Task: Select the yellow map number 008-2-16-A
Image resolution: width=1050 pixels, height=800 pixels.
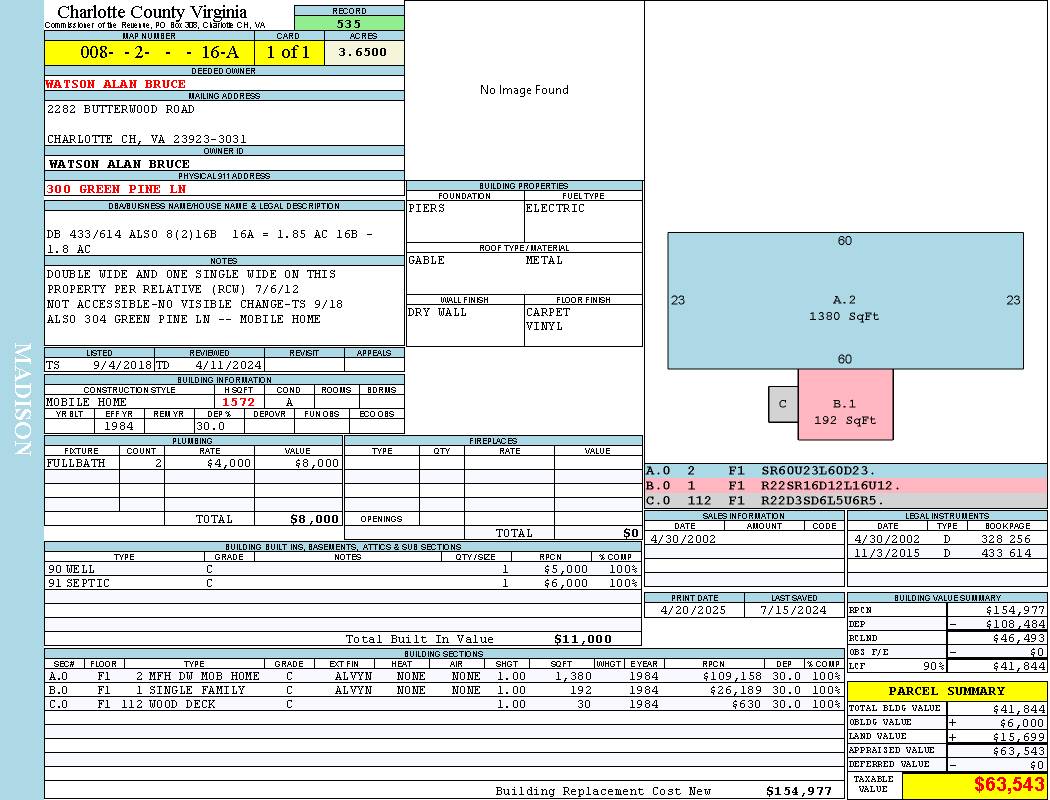Action: [149, 53]
